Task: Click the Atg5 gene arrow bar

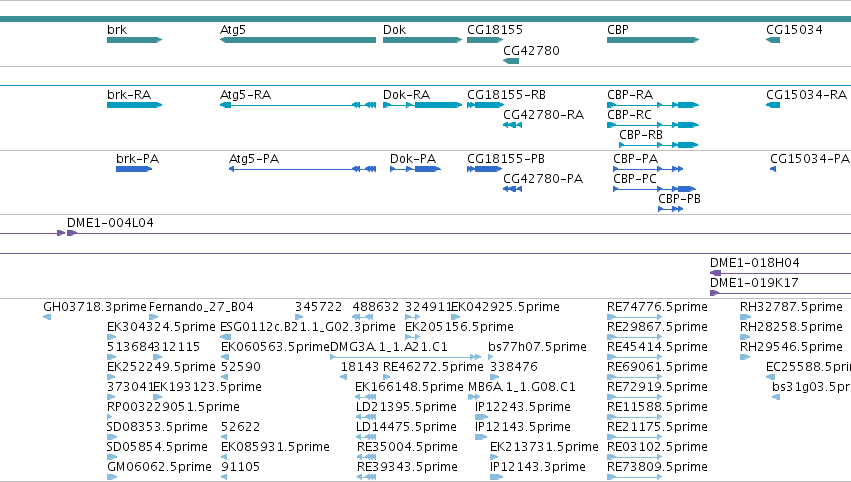Action: click(x=298, y=40)
